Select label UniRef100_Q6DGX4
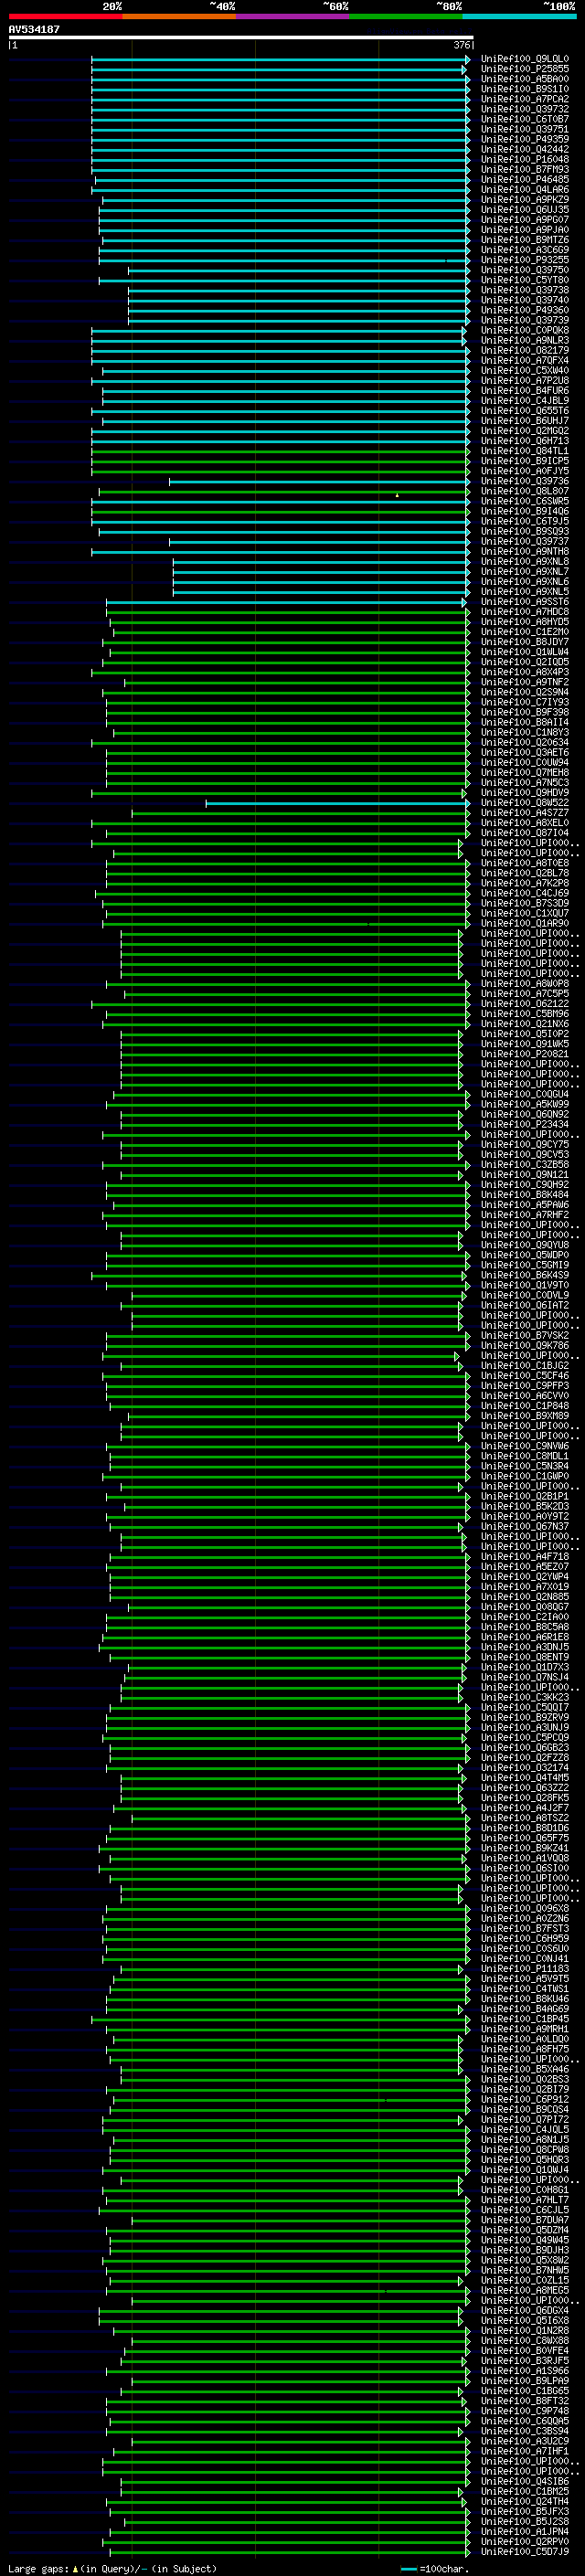Image resolution: width=585 pixels, height=2576 pixels. 525,2310
